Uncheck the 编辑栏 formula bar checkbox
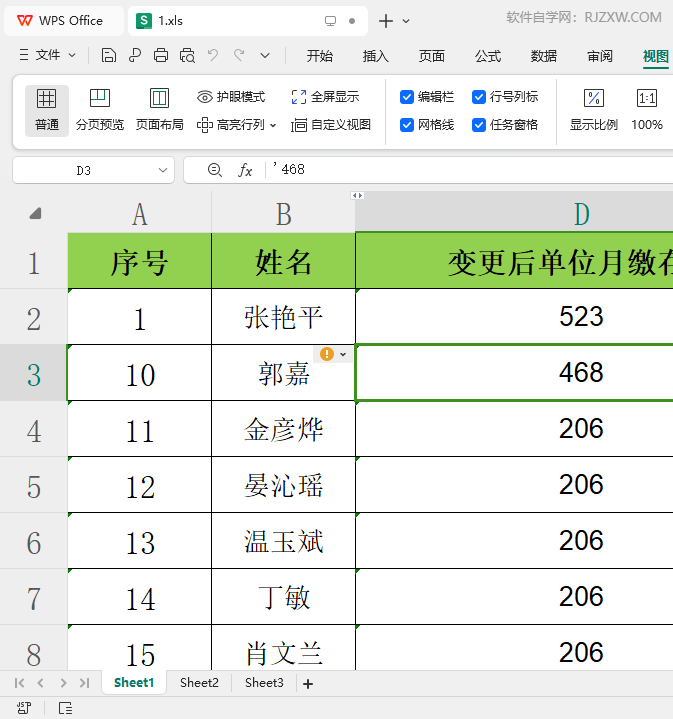Screen dimensions: 673x719 coord(407,97)
